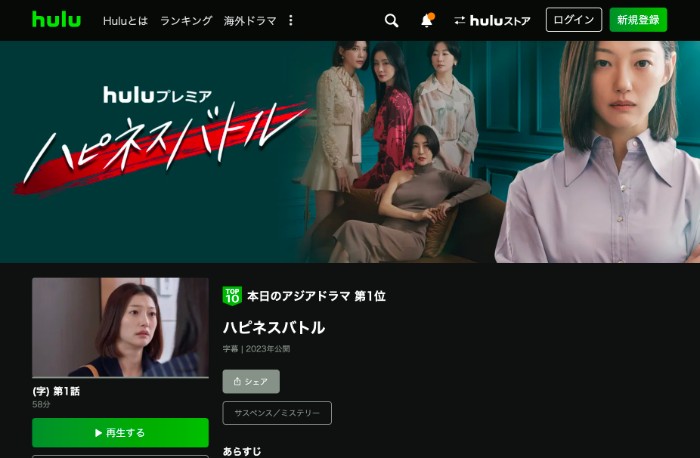This screenshot has height=458, width=700.
Task: Open the notifications bell icon
Action: (427, 21)
